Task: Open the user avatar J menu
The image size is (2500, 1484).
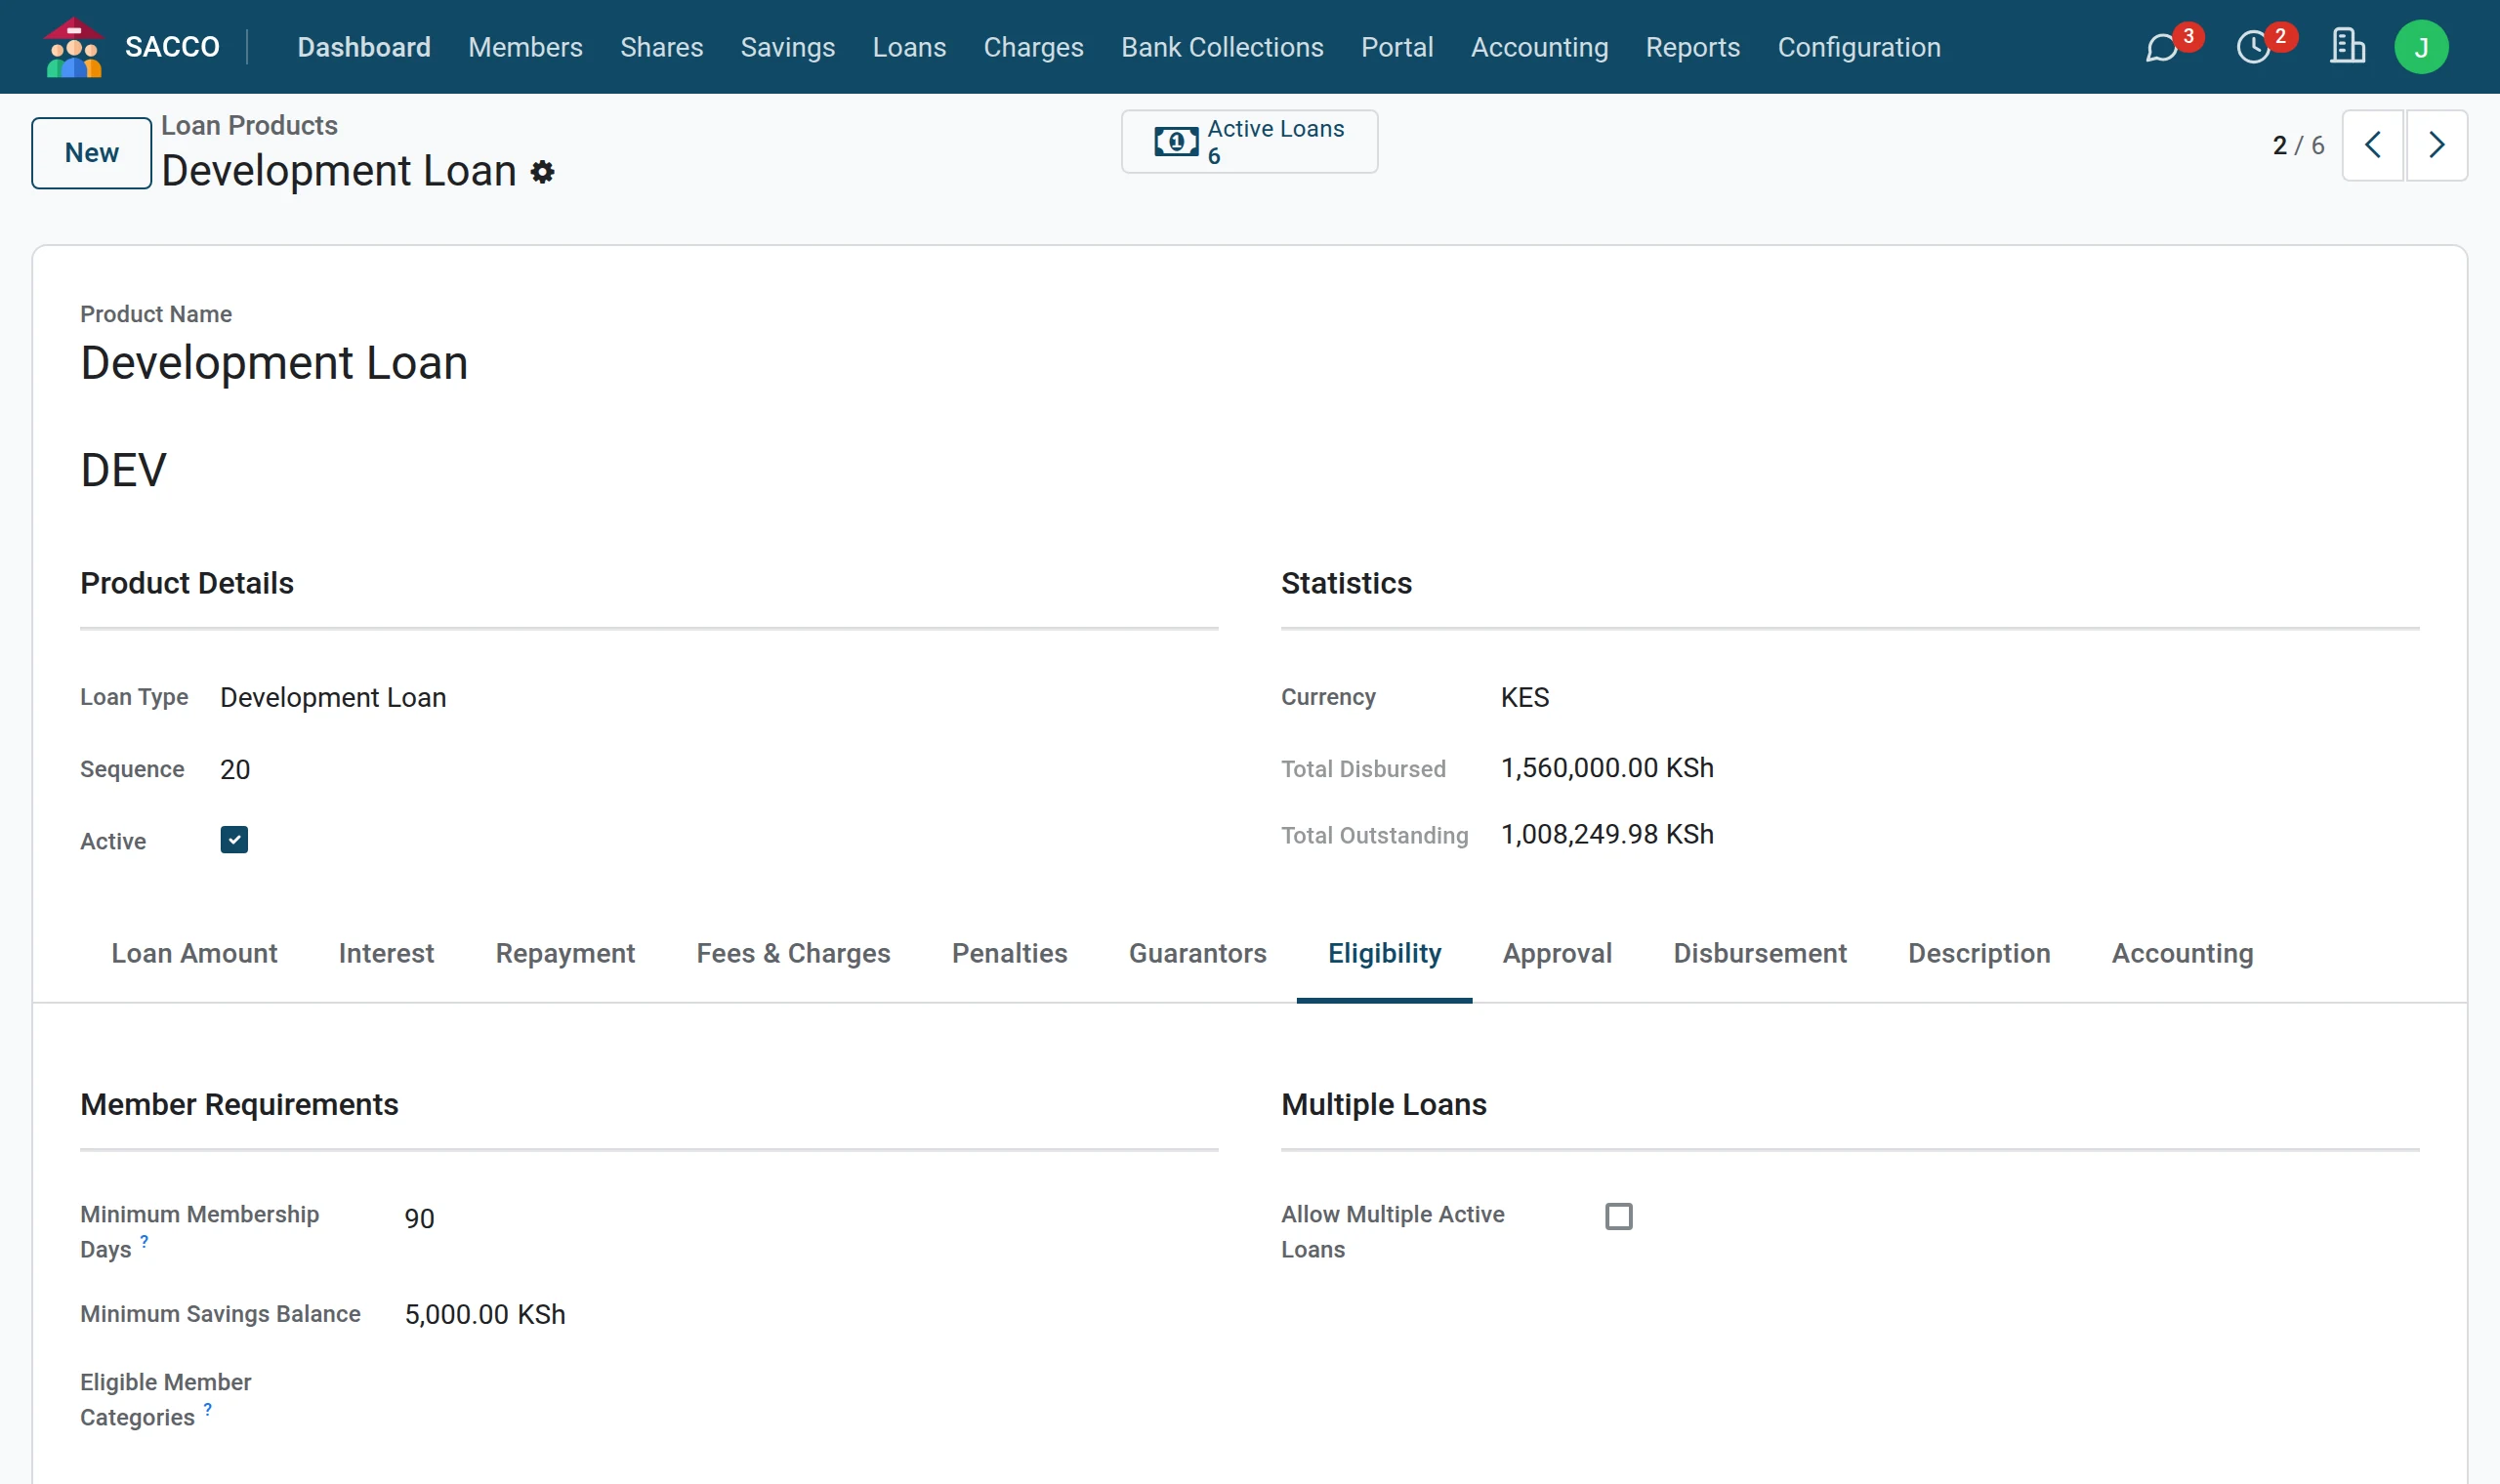Action: click(x=2421, y=47)
